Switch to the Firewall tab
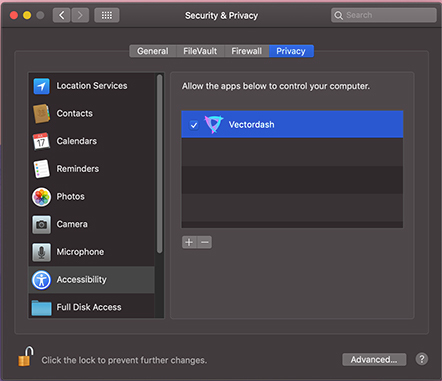The height and width of the screenshot is (381, 442). [247, 51]
